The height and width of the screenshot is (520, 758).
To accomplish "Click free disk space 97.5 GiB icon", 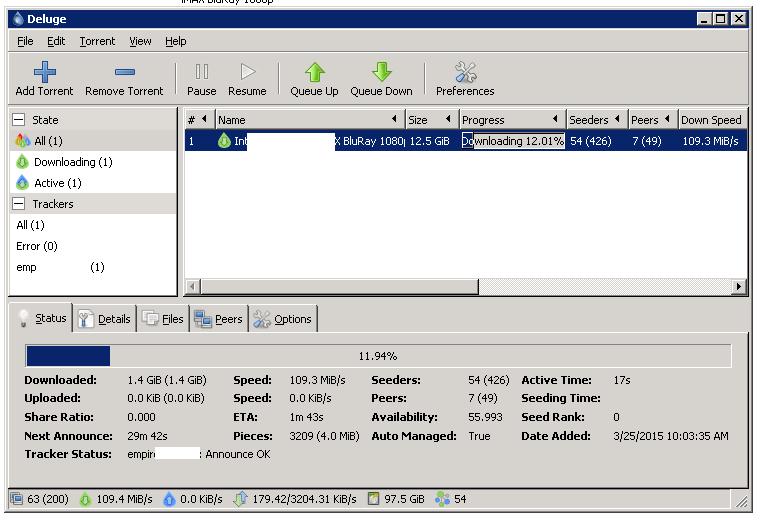I will 373,498.
